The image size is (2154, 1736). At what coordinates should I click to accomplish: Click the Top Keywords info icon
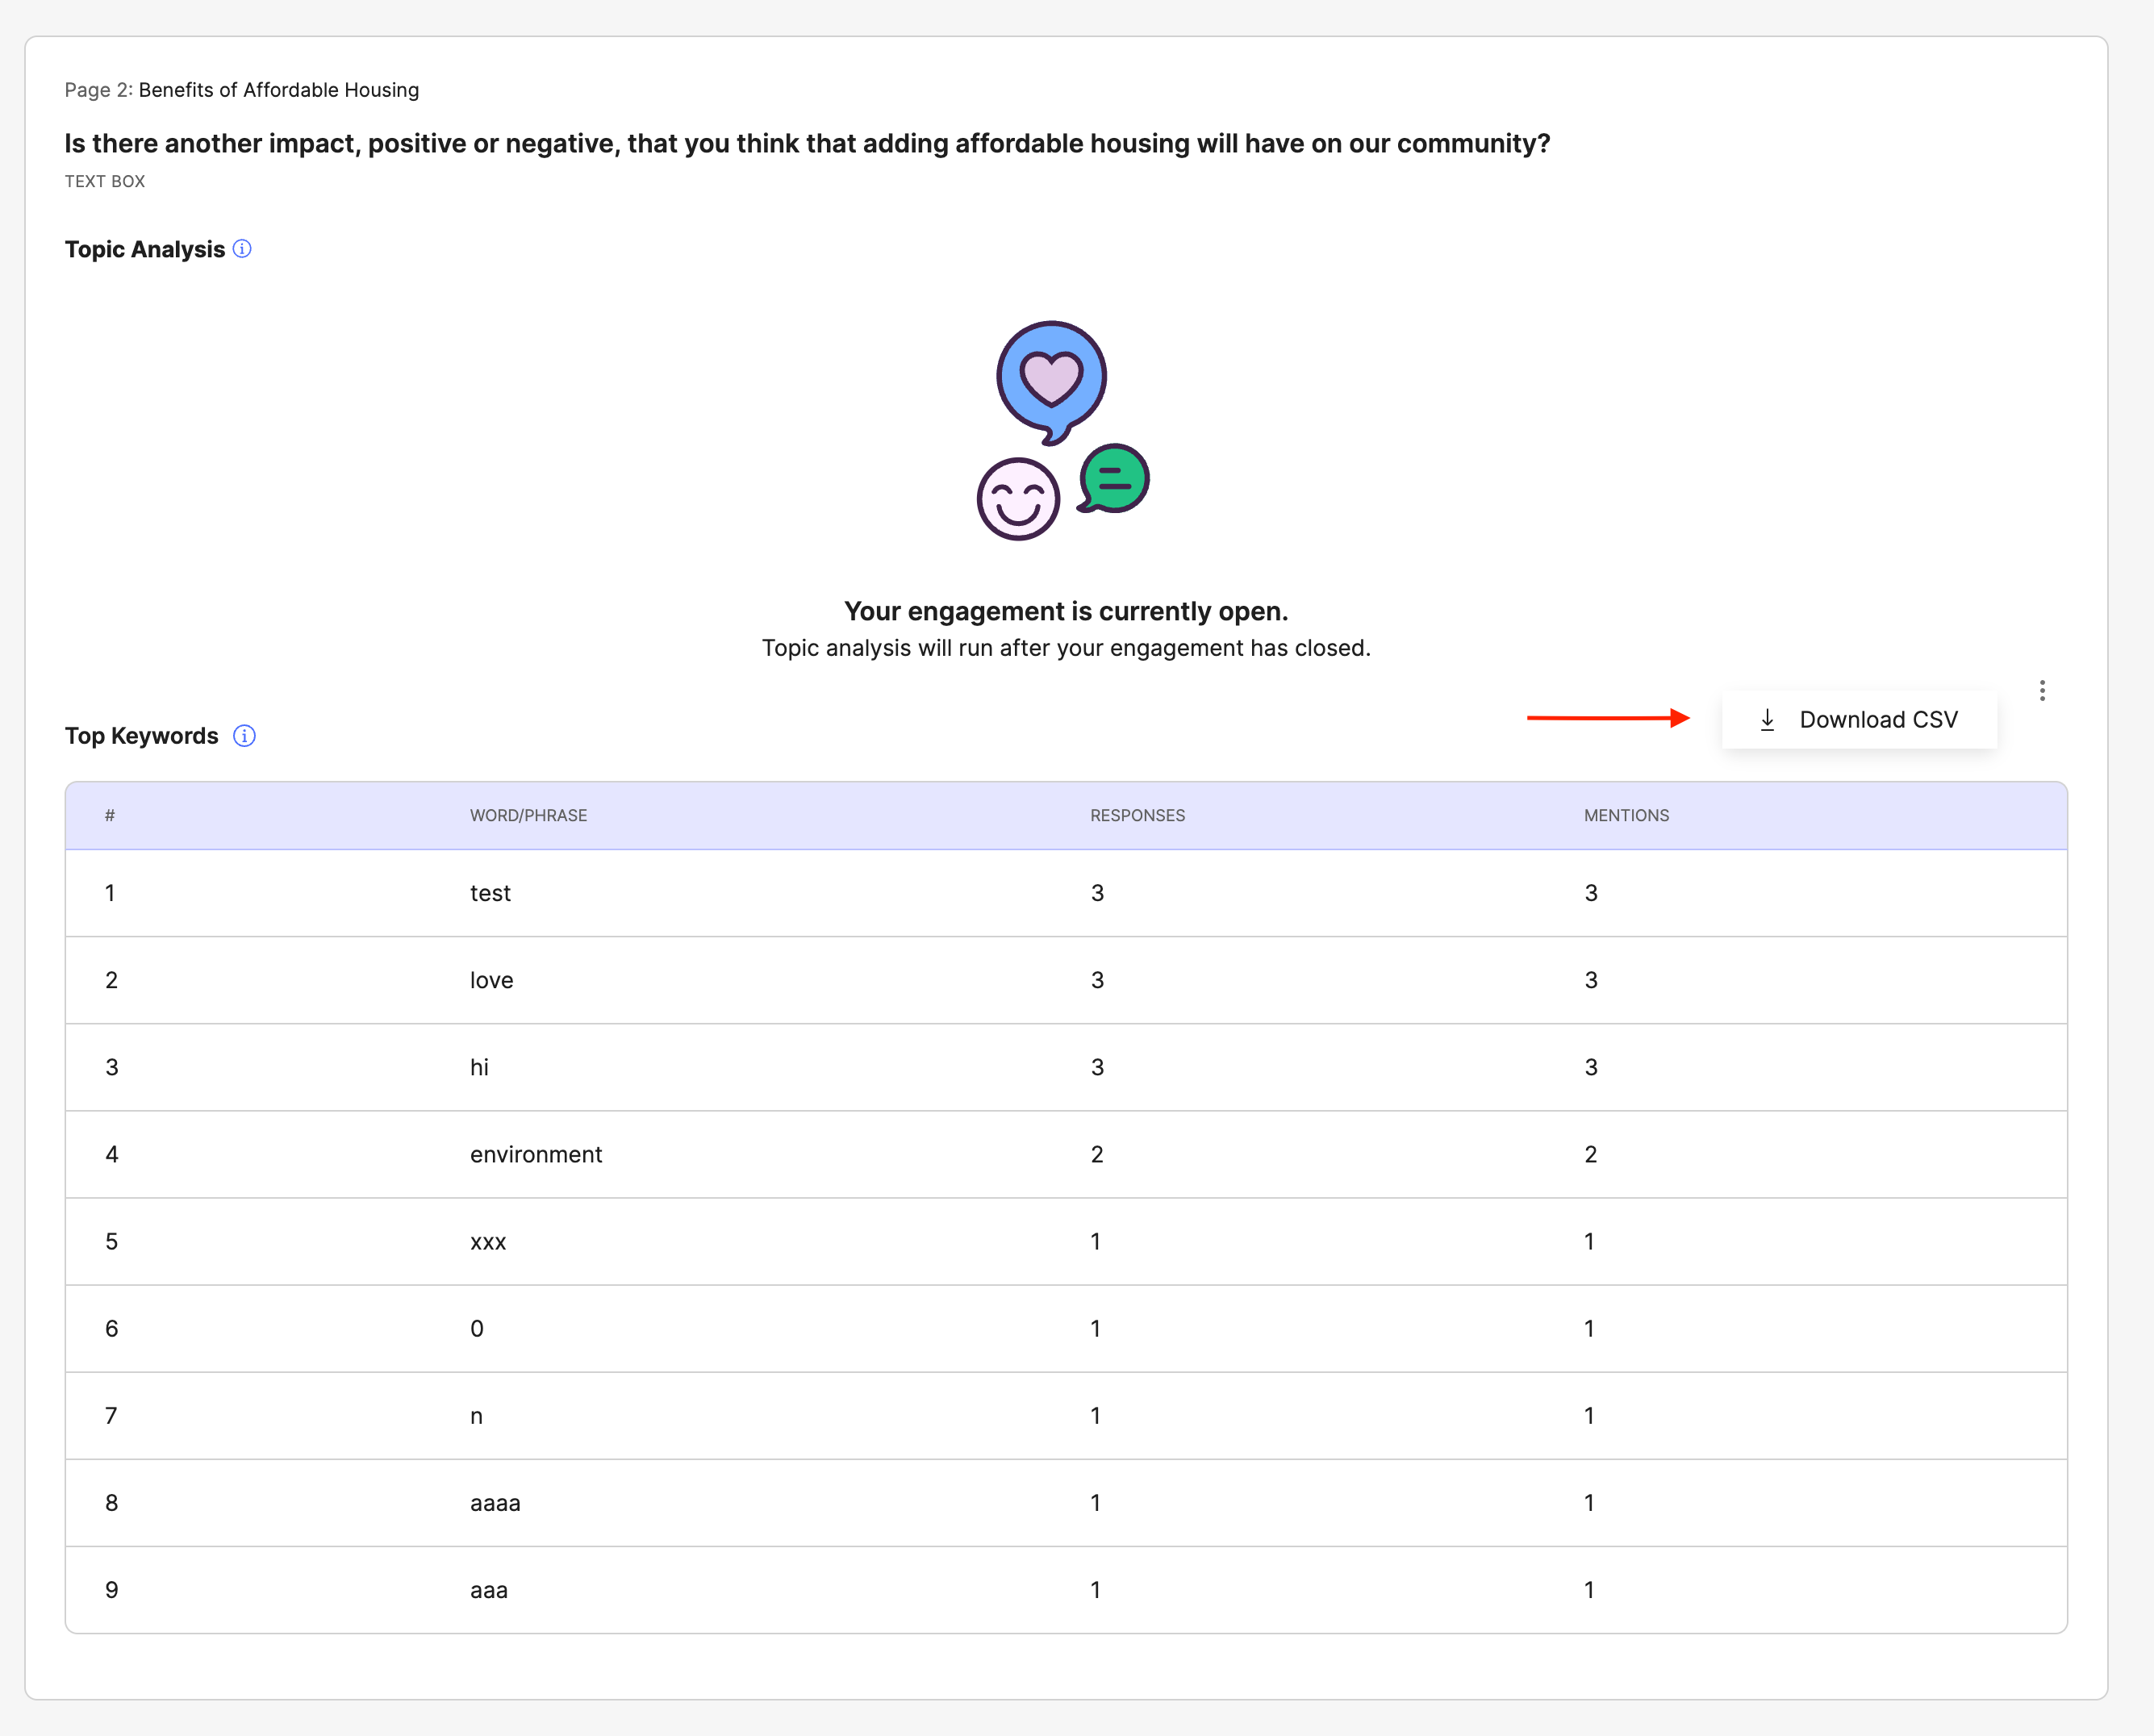tap(244, 736)
